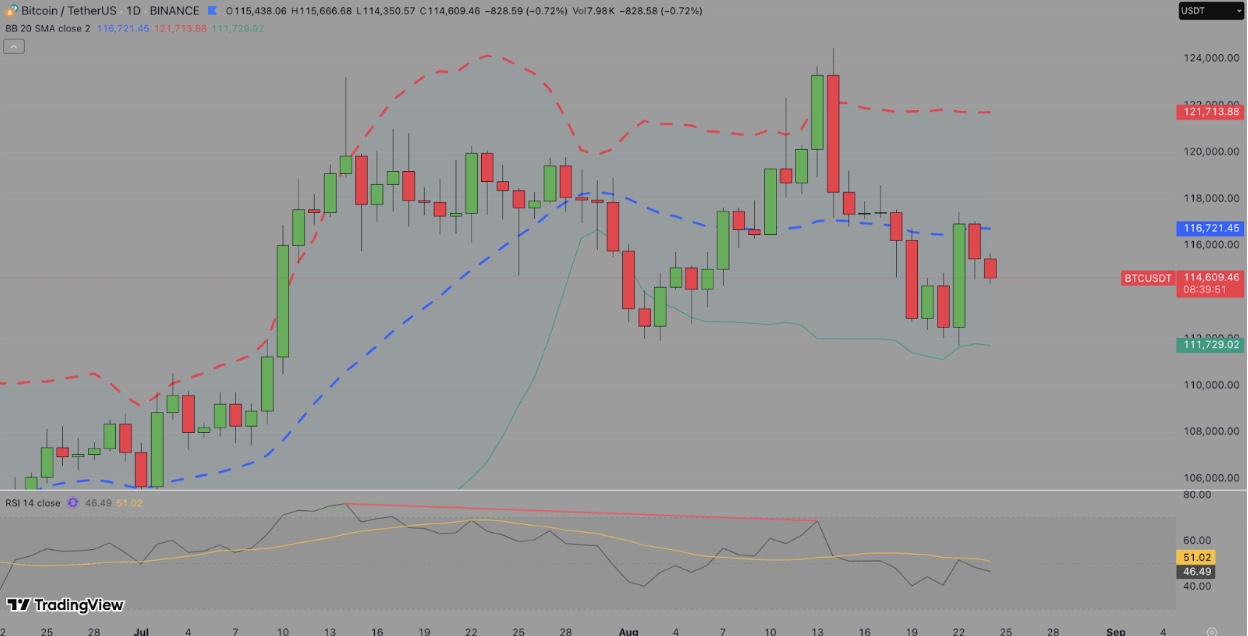Click the yellow 51.02 RSI axis label
Screen dimensions: 1248x636
(x=1198, y=558)
